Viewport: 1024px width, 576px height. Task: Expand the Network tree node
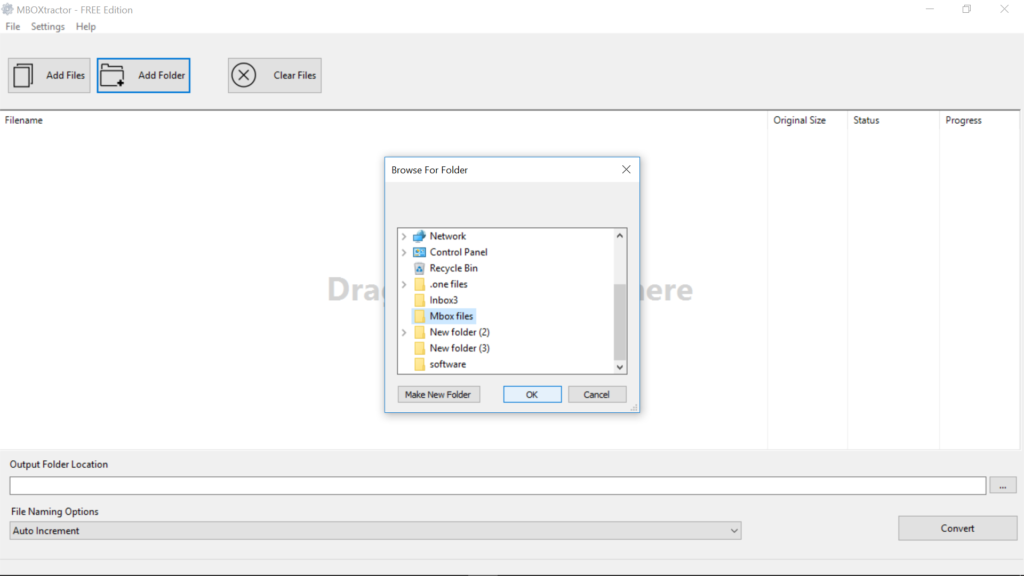(x=404, y=236)
